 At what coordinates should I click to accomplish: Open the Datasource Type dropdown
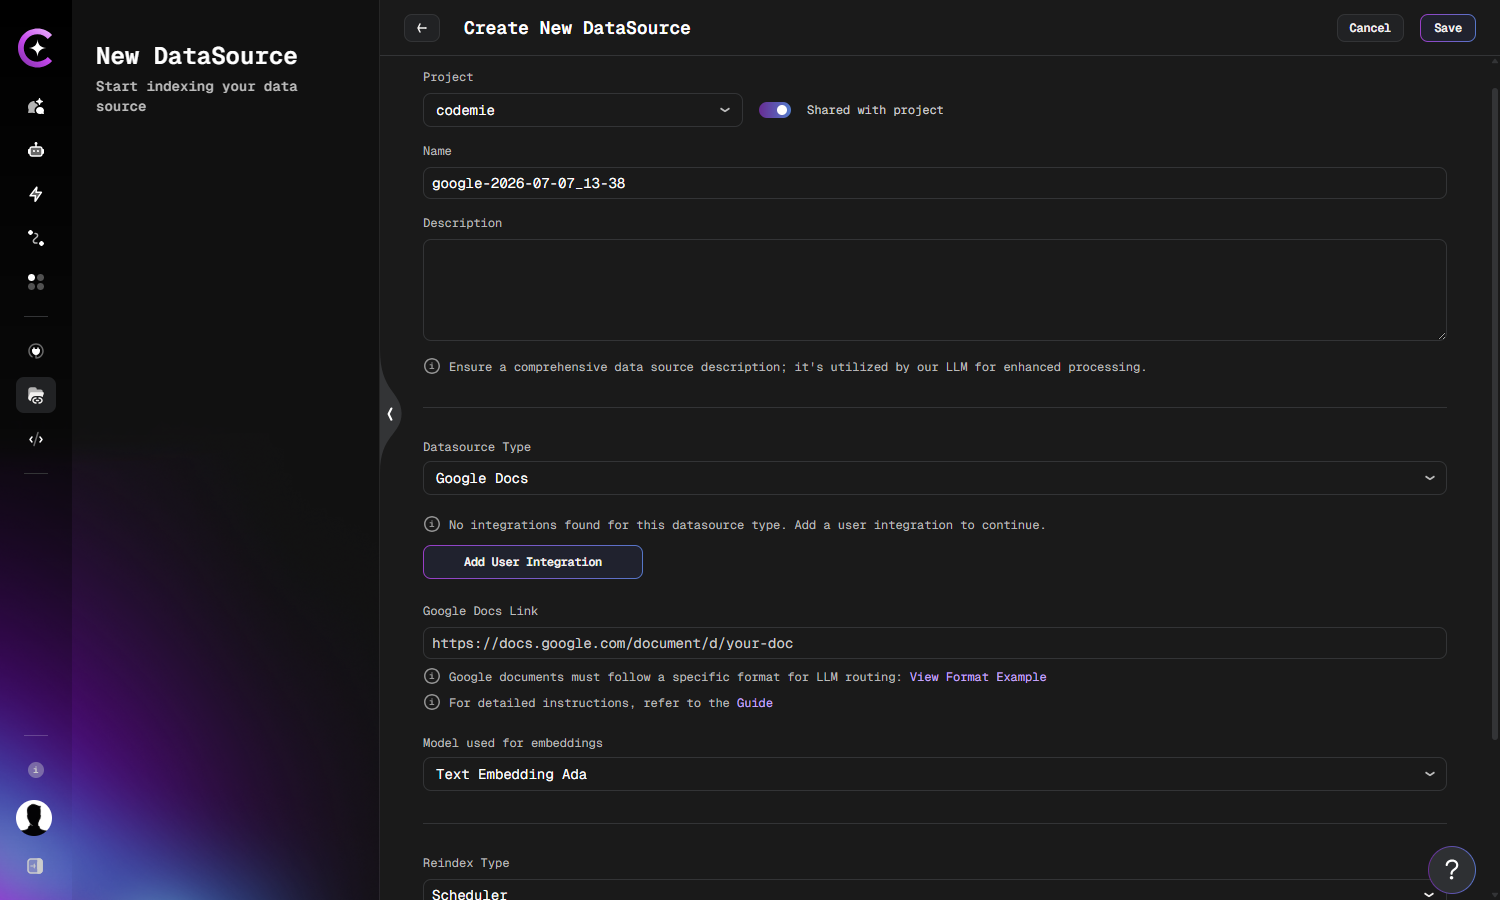tap(935, 478)
